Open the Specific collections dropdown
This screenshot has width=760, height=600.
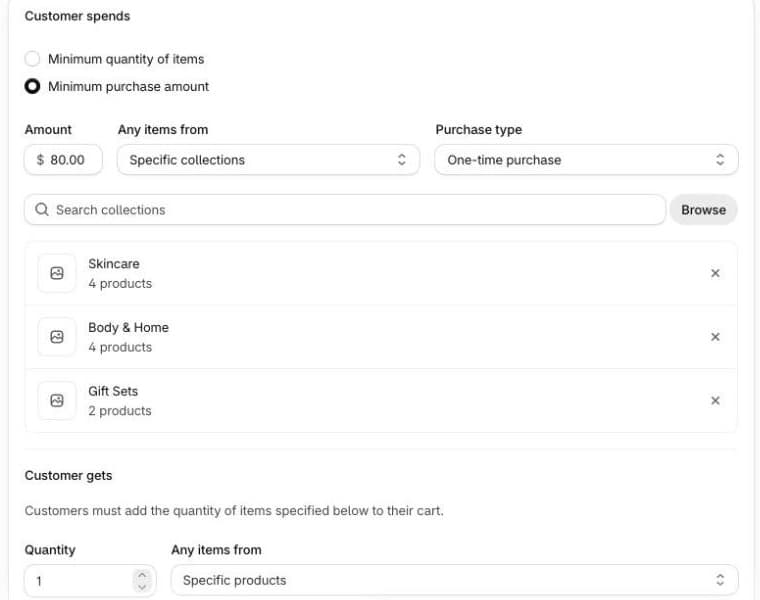(268, 159)
